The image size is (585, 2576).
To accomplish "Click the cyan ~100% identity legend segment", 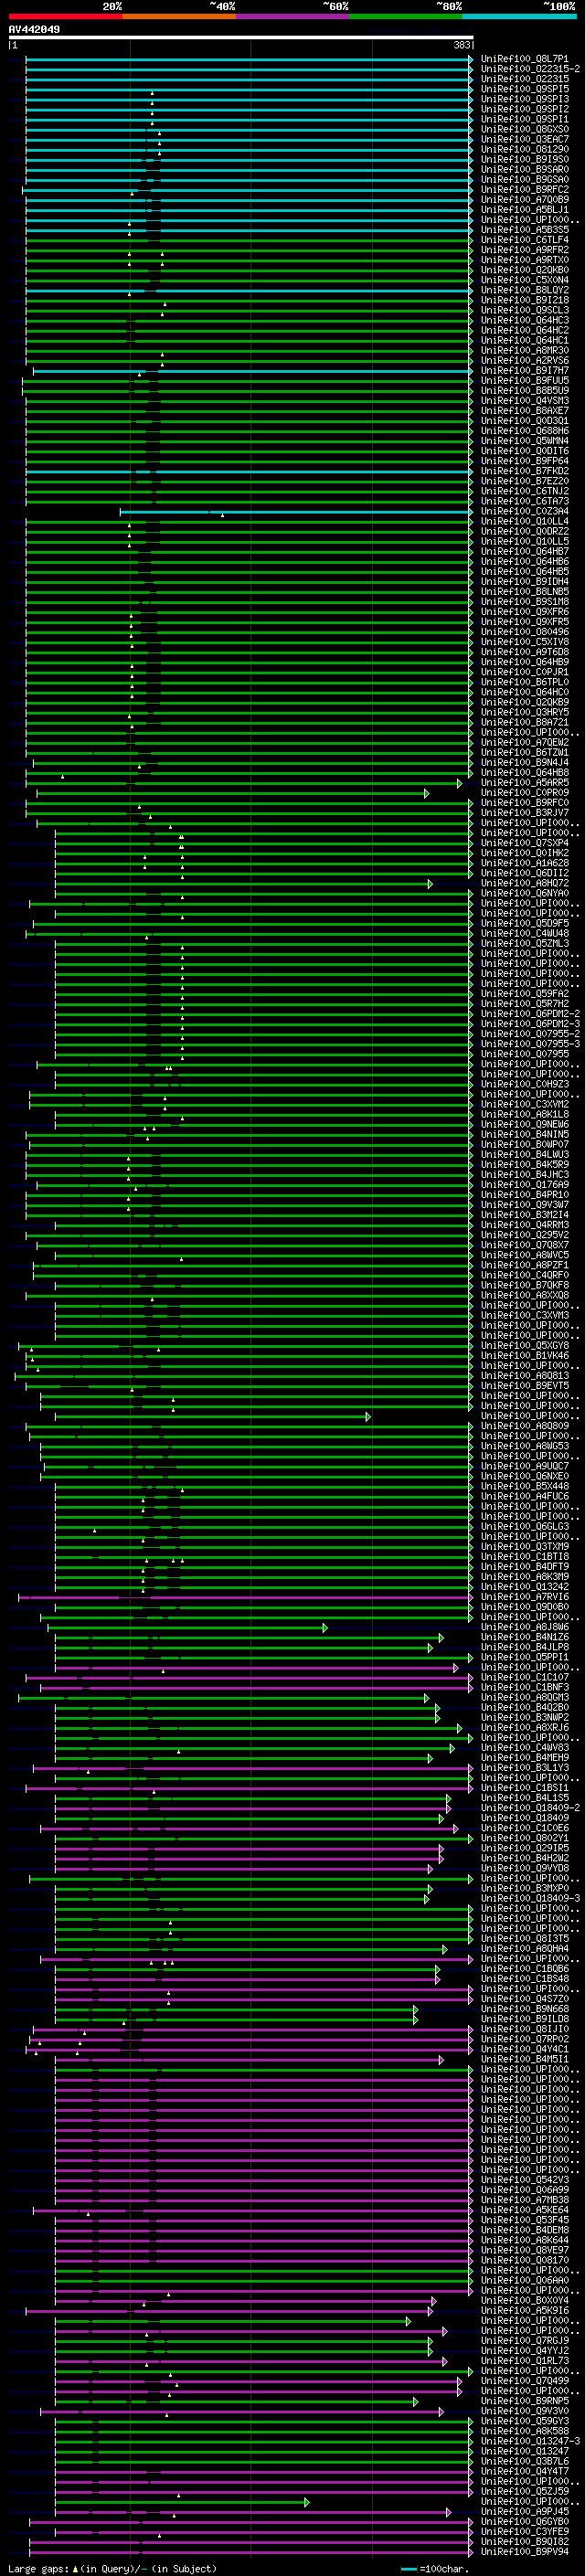I will 519,16.
